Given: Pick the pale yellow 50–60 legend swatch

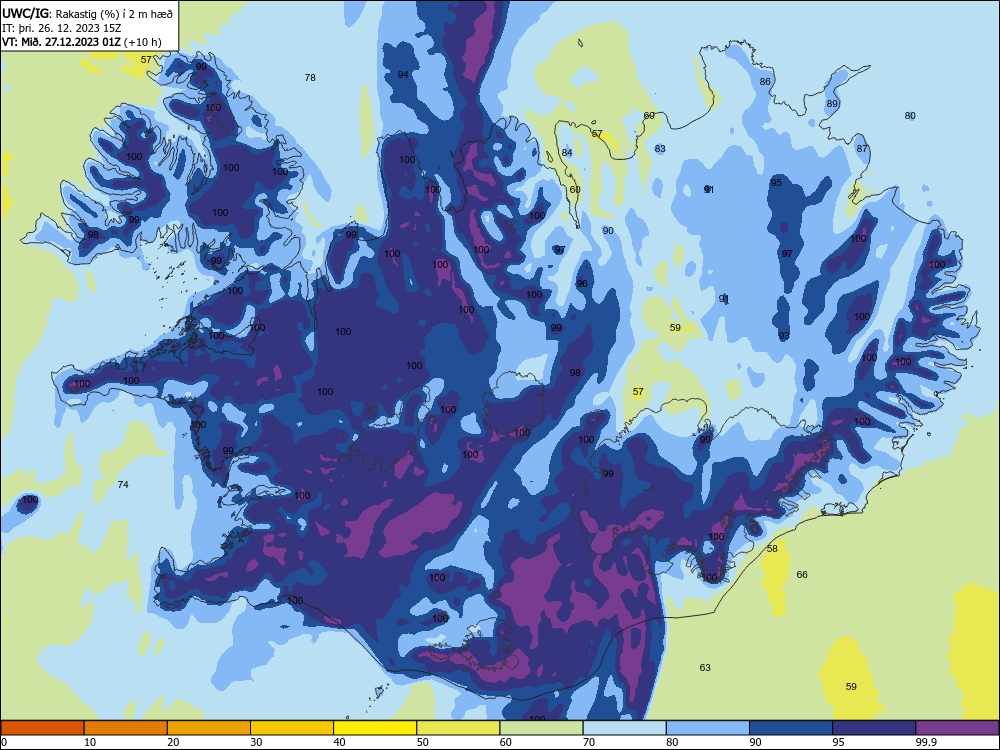Looking at the screenshot, I should [458, 728].
